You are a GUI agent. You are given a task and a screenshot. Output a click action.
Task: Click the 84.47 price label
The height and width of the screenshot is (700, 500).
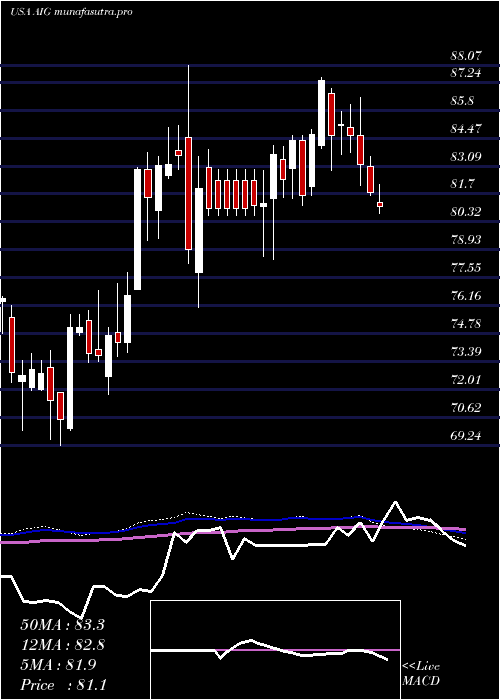(466, 129)
